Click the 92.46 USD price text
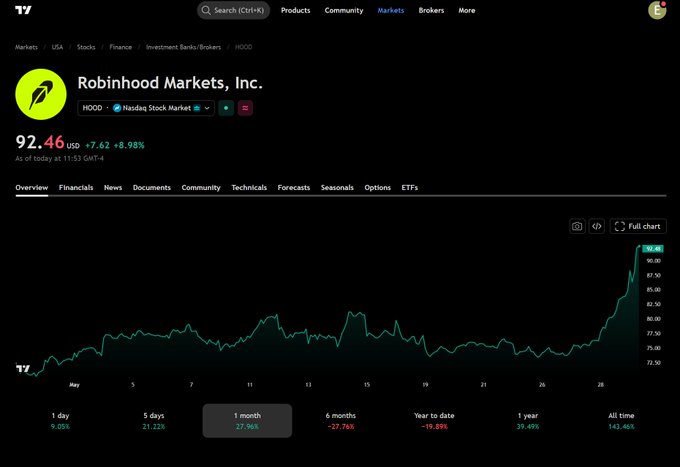The width and height of the screenshot is (680, 467). pyautogui.click(x=47, y=142)
